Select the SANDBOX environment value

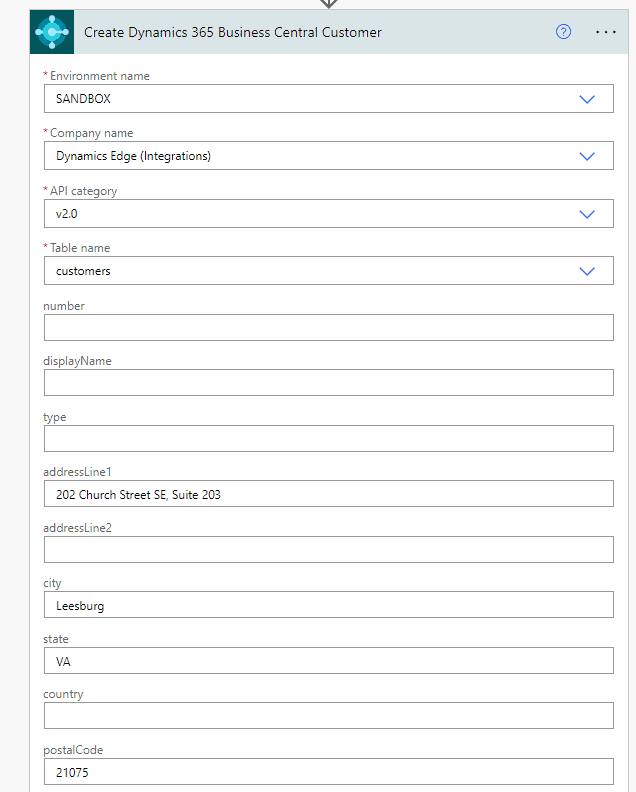click(x=83, y=99)
